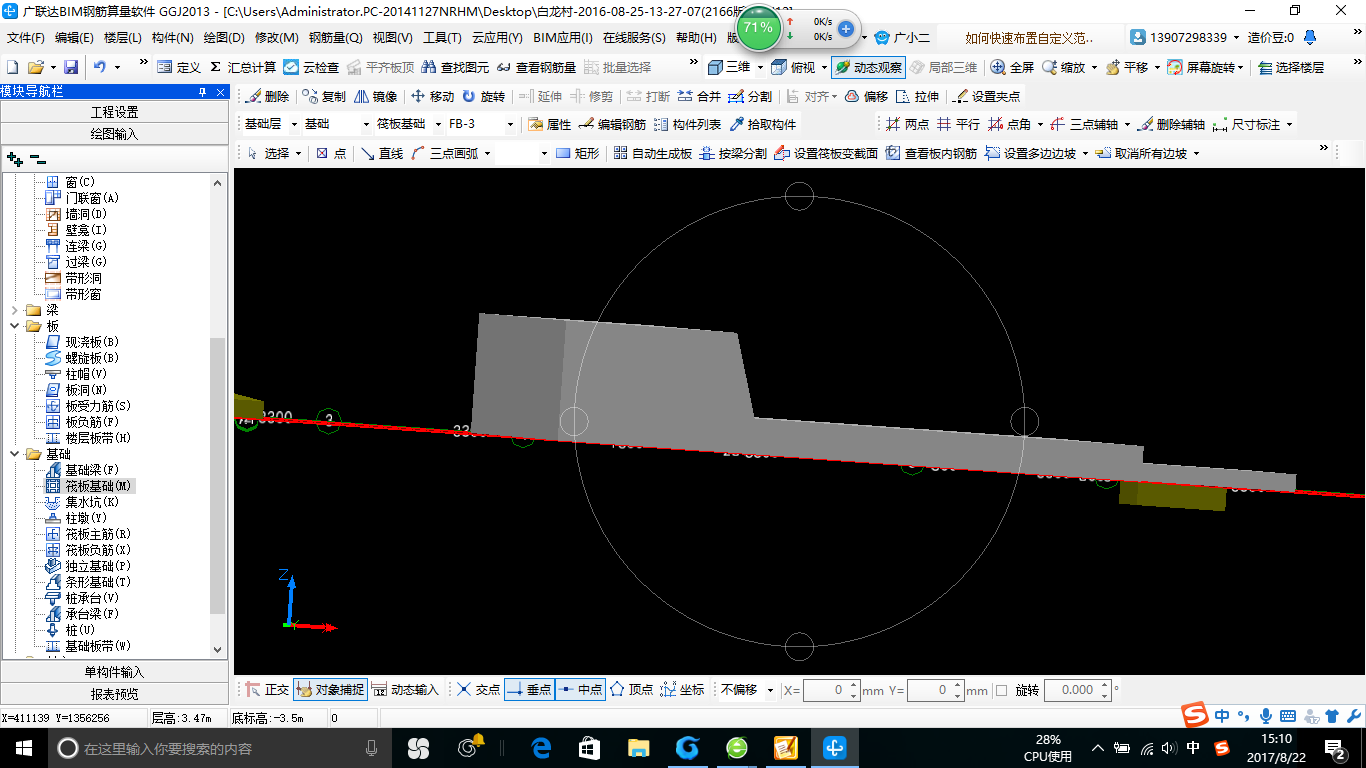Screen dimensions: 1366x768
Task: Open the BIM应用(I) menu
Action: (563, 38)
